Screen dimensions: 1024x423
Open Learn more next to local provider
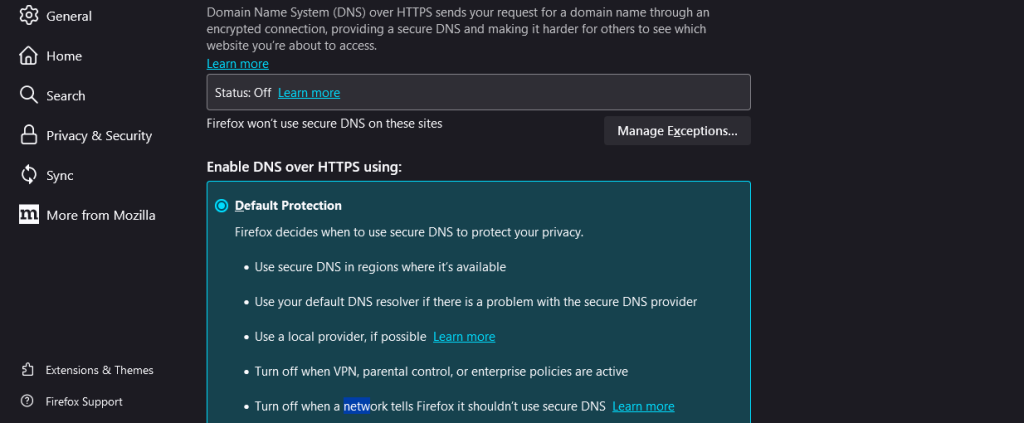coord(464,337)
